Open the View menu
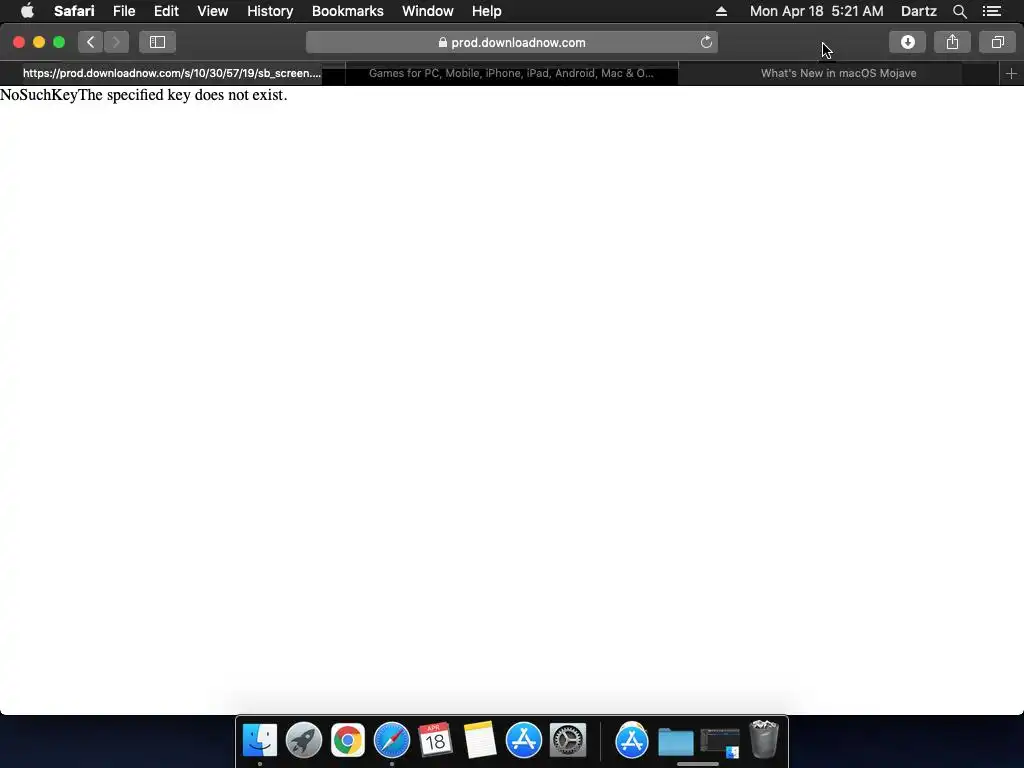1024x768 pixels. coord(213,11)
